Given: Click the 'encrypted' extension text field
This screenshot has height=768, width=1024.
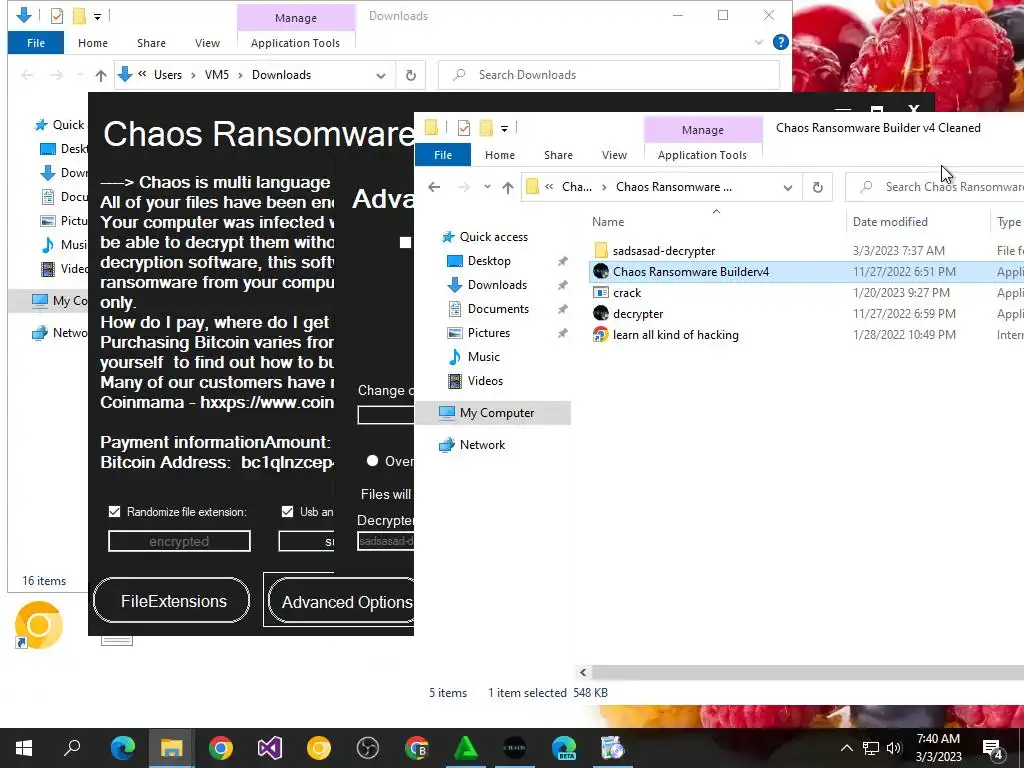Looking at the screenshot, I should (x=179, y=541).
